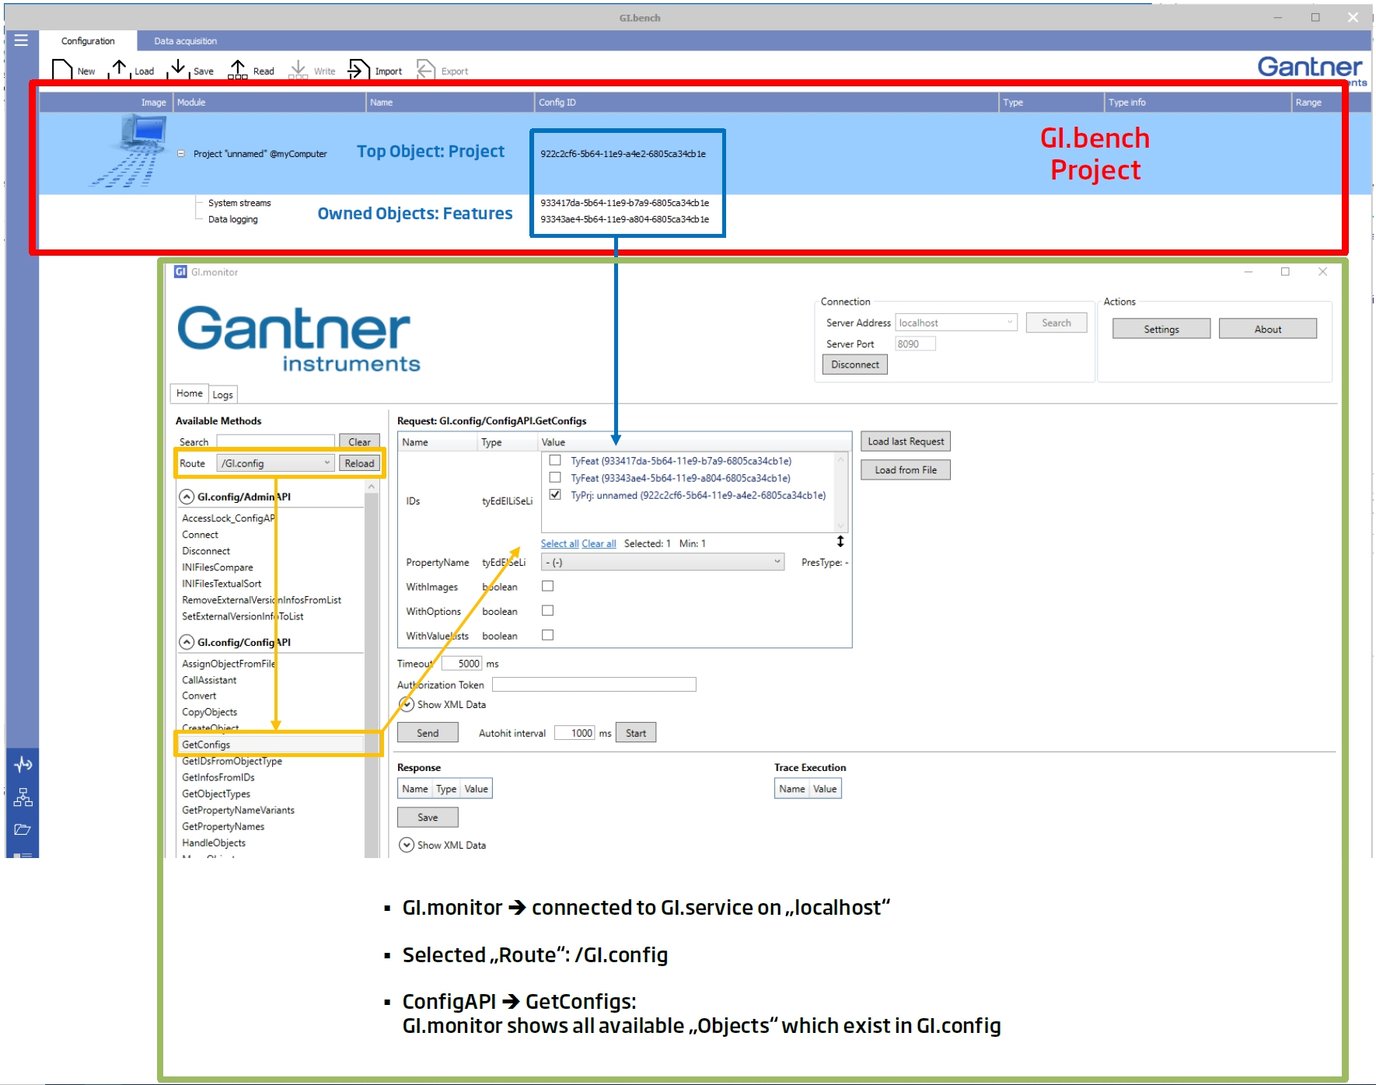Check the first TyFeat ID checkbox
The image size is (1376, 1085).
(x=555, y=460)
